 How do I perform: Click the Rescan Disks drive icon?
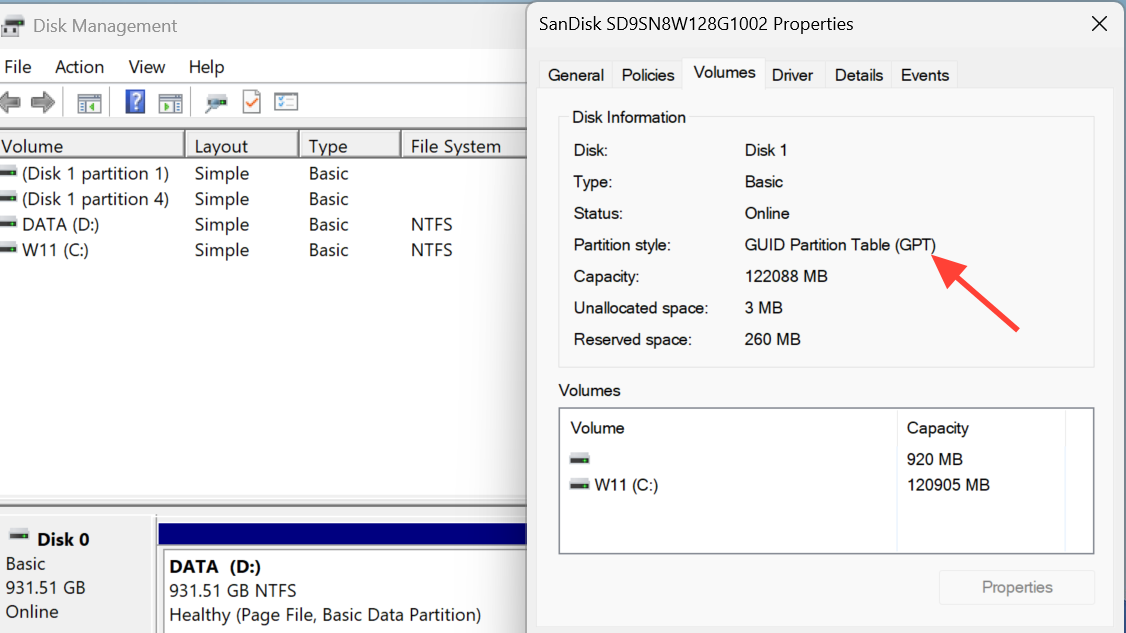click(216, 102)
